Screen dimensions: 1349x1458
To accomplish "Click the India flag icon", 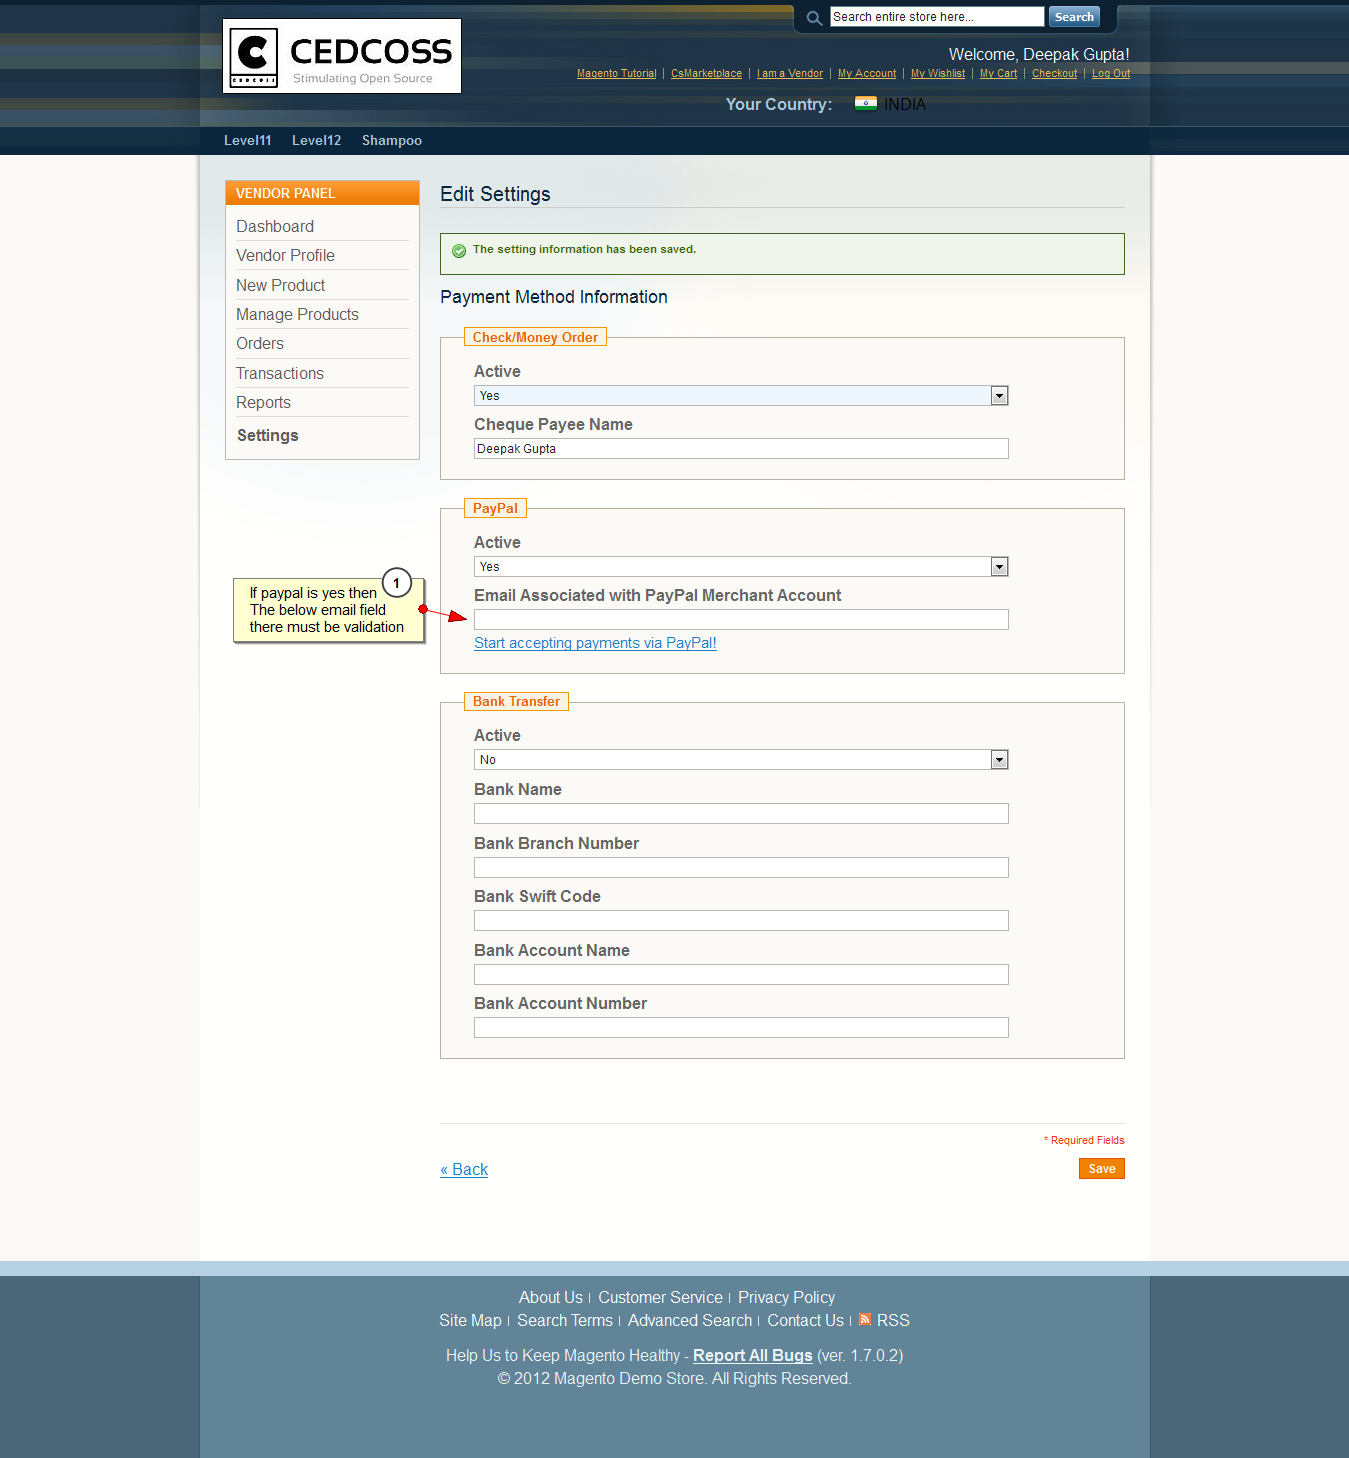I will 866,104.
